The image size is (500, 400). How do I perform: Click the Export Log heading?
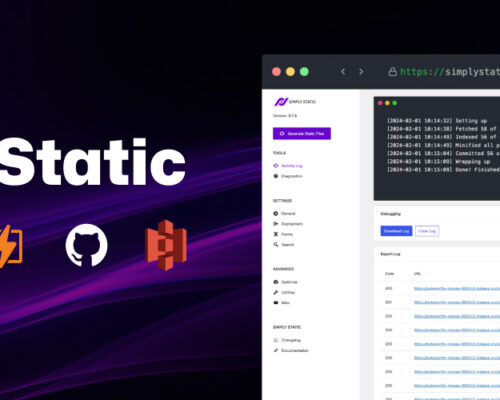point(390,254)
